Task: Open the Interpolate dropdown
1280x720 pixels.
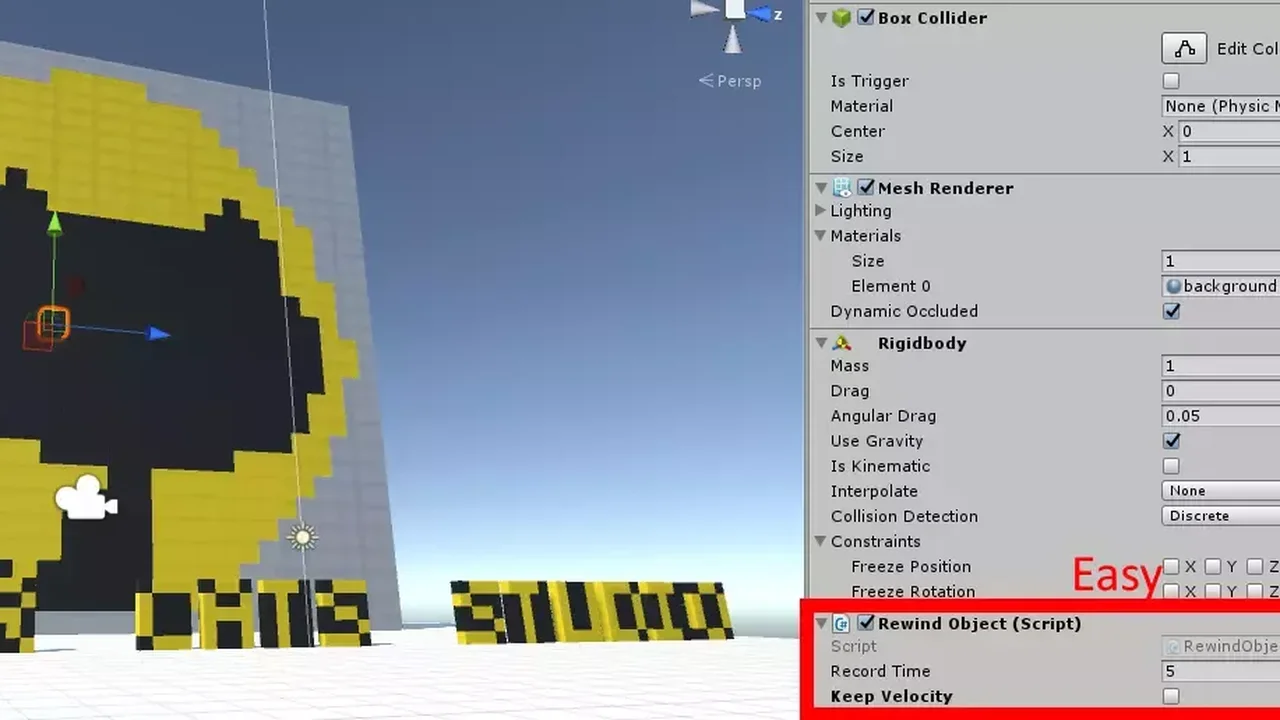Action: 1221,491
